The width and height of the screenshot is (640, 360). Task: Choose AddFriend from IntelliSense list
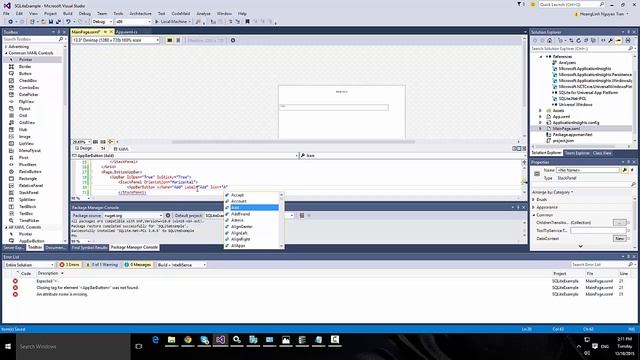coord(240,214)
